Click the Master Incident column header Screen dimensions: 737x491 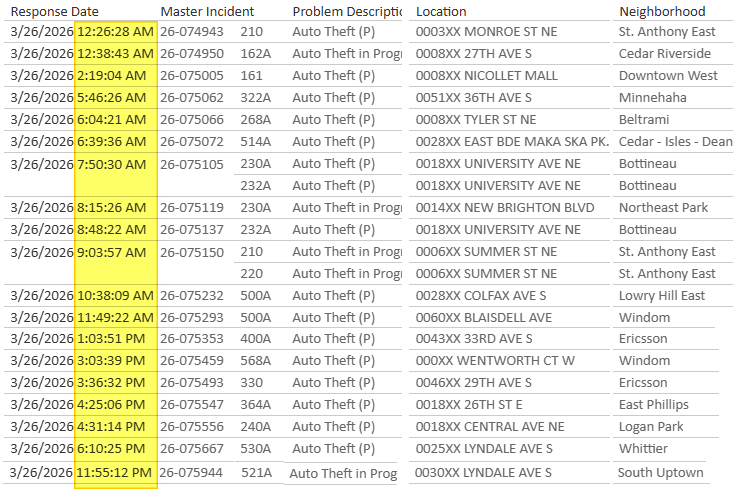click(x=207, y=11)
